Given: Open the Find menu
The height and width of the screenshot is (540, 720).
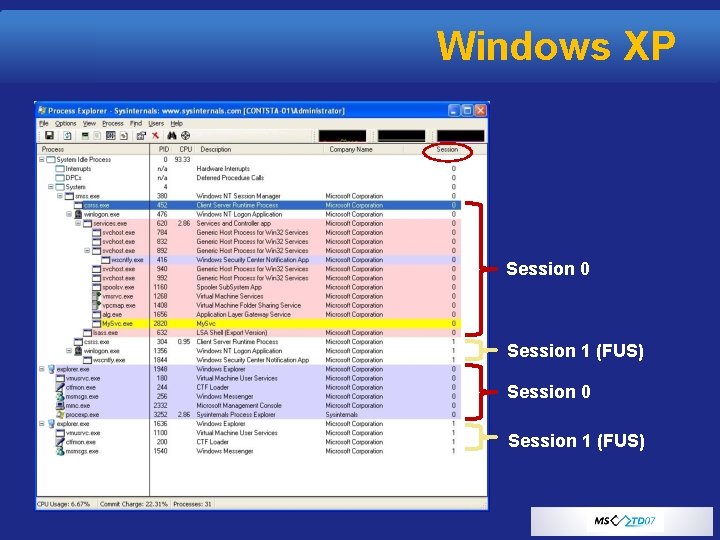Looking at the screenshot, I should (x=136, y=124).
